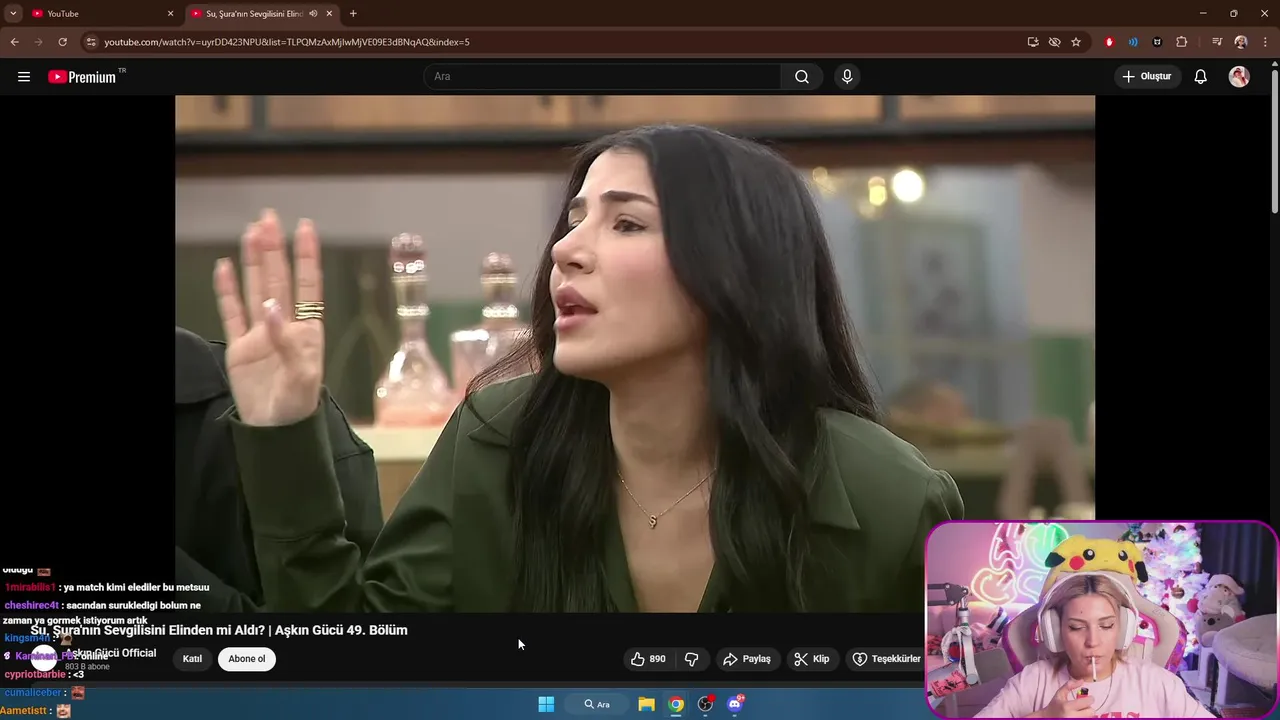Search with the magnifier button
Image resolution: width=1280 pixels, height=720 pixels.
[x=802, y=77]
